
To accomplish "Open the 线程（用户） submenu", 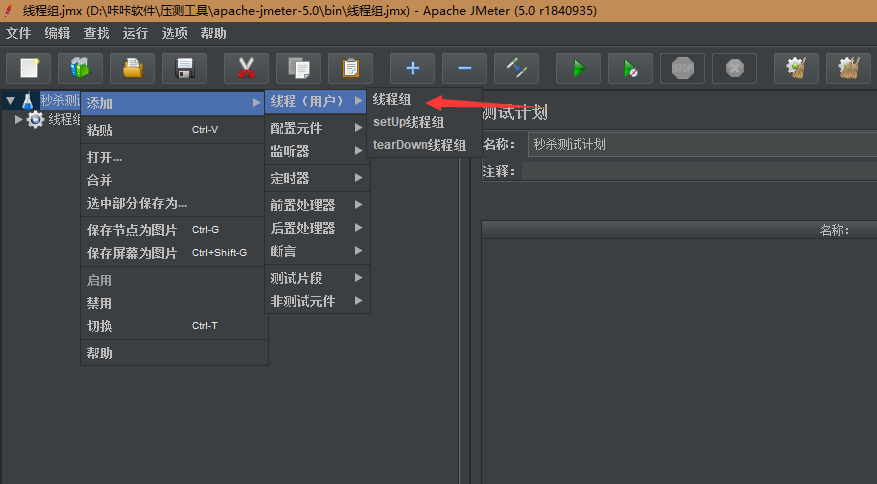I will pyautogui.click(x=316, y=101).
